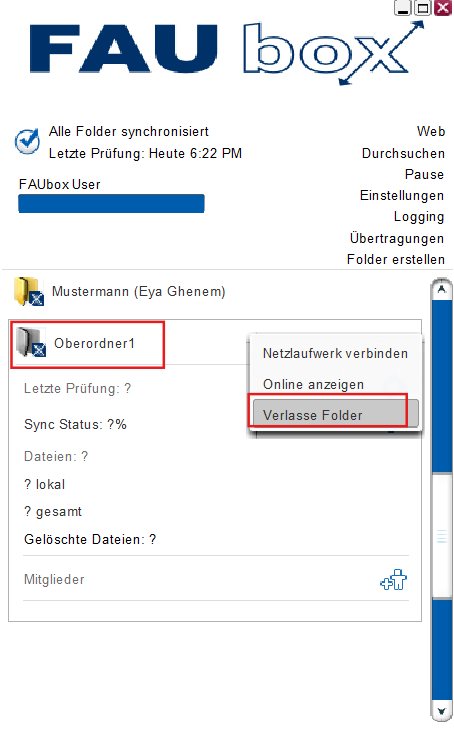Viewport: 454px width, 739px height.
Task: Select Online anzeigen menu entry
Action: [314, 385]
